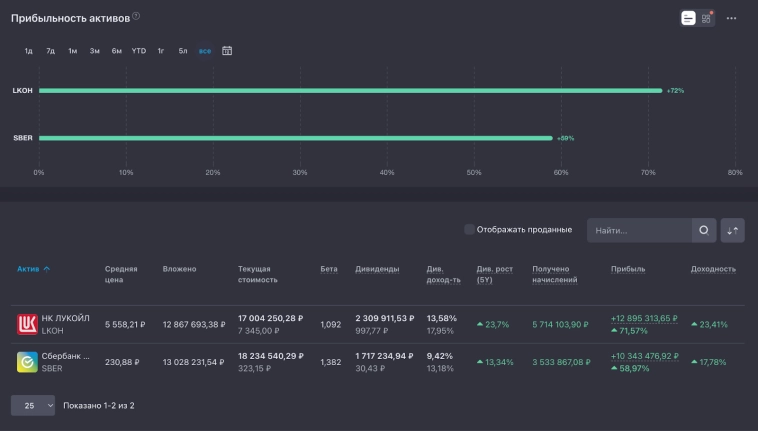Click the Lukoil company logo

tap(27, 324)
